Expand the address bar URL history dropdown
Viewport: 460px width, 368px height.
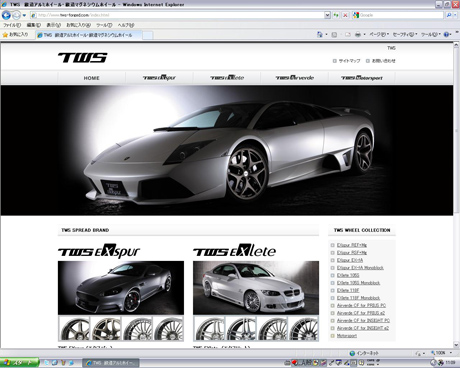tap(327, 15)
